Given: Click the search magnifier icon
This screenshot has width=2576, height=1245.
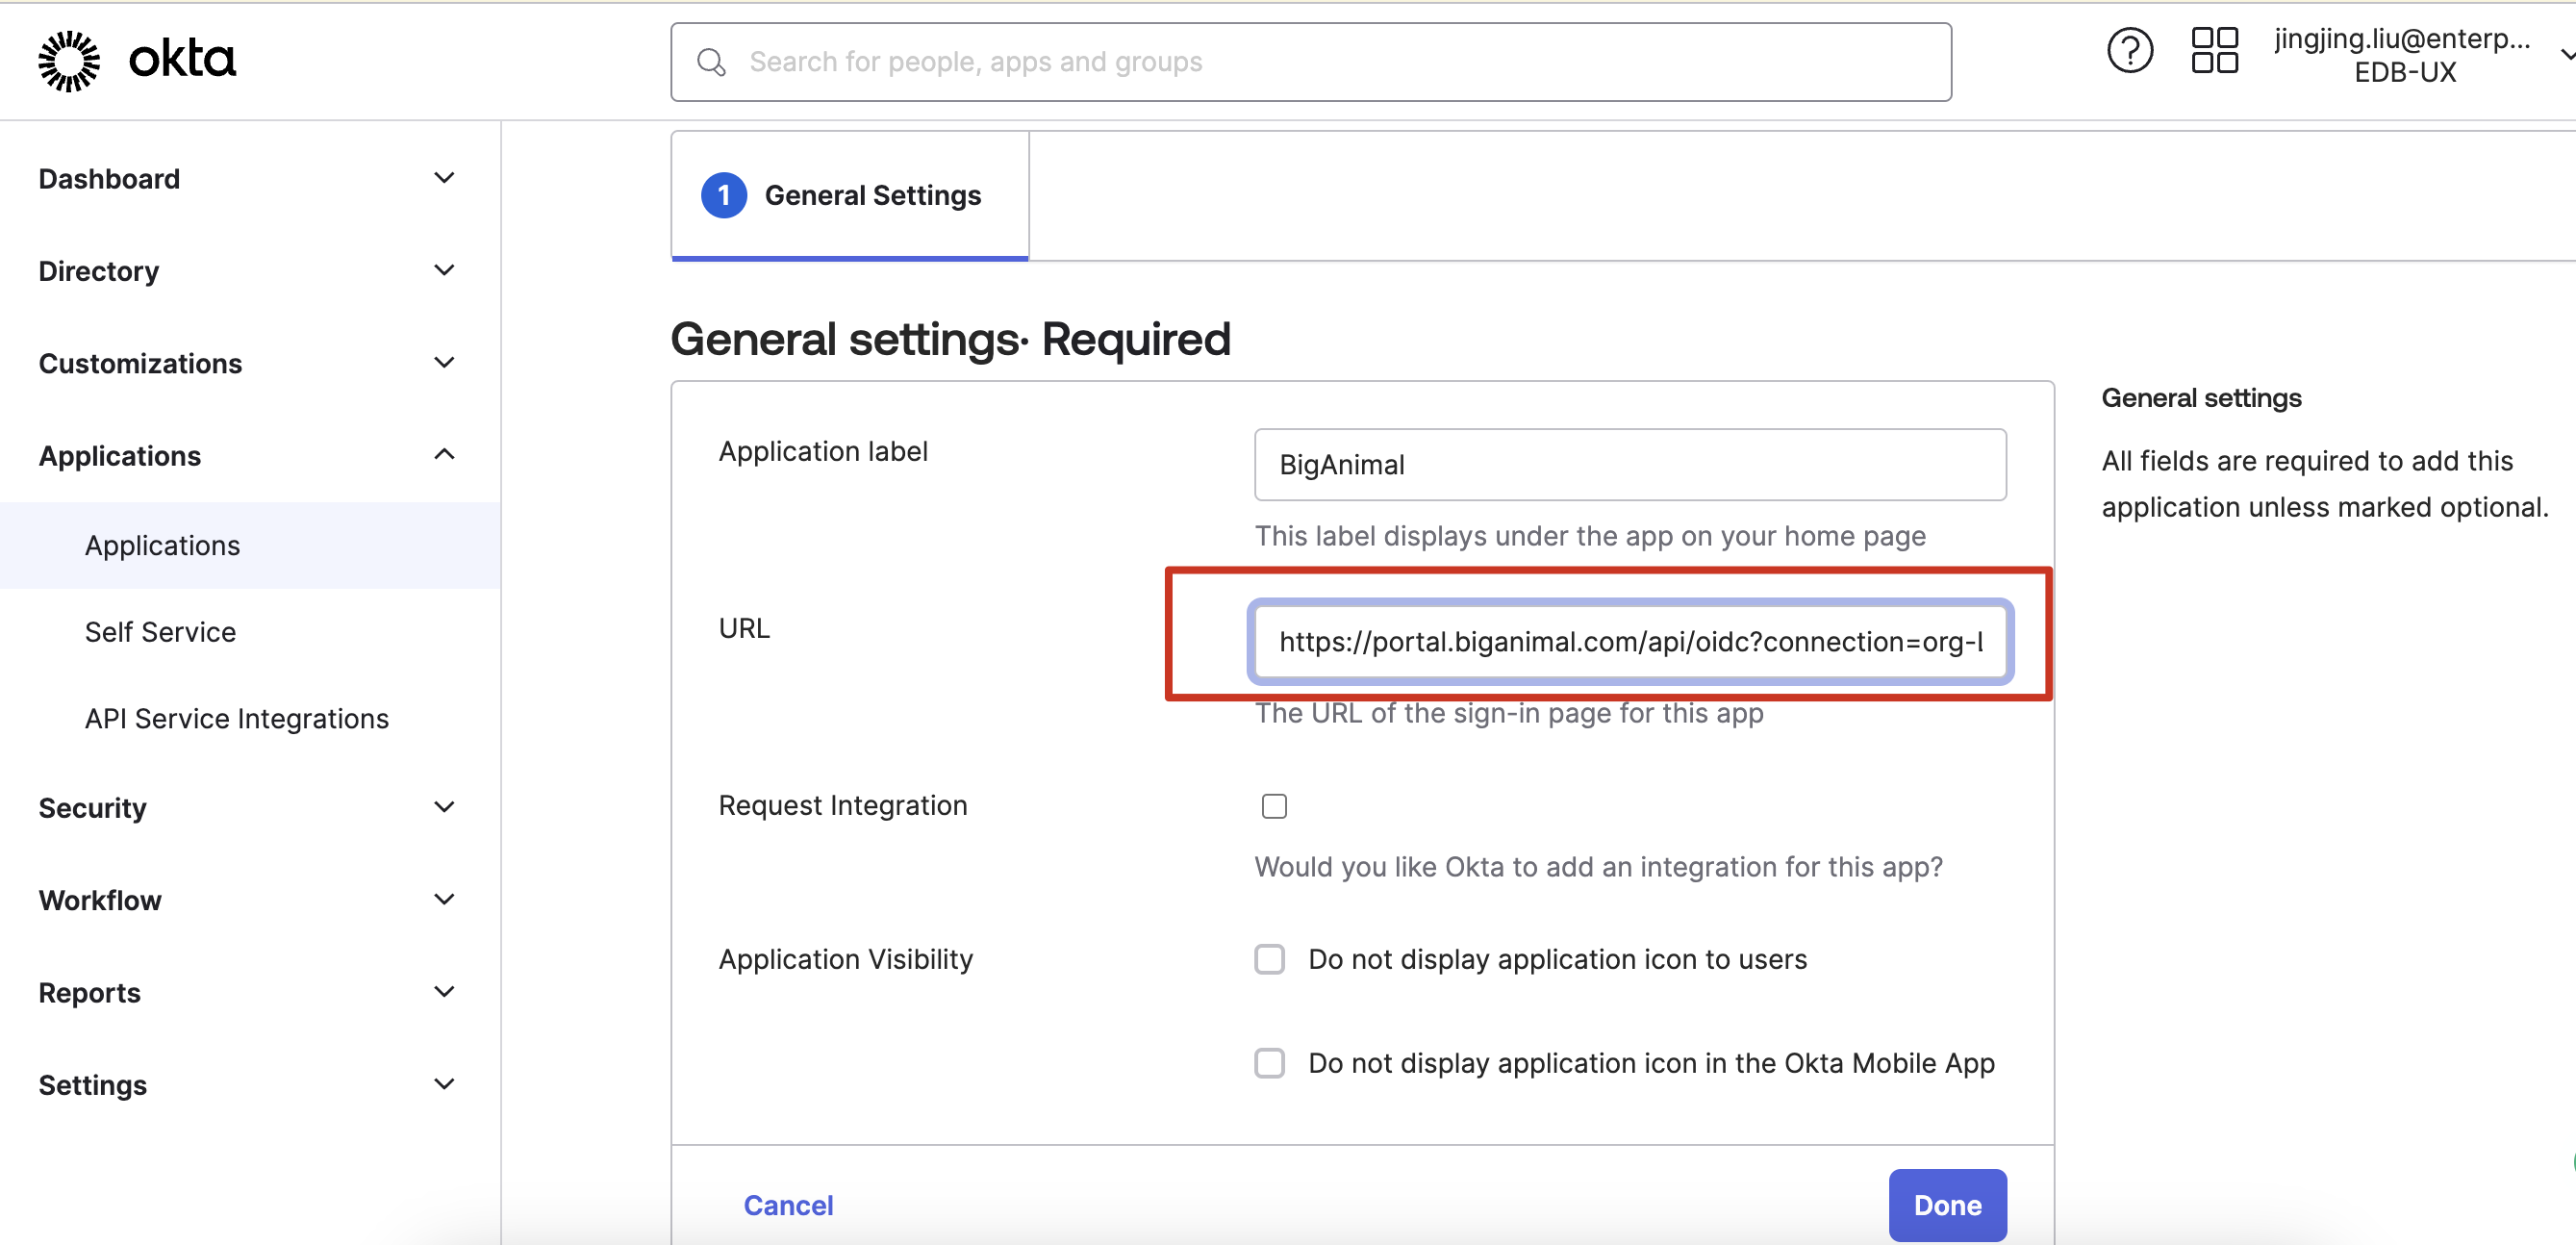Looking at the screenshot, I should tap(711, 62).
